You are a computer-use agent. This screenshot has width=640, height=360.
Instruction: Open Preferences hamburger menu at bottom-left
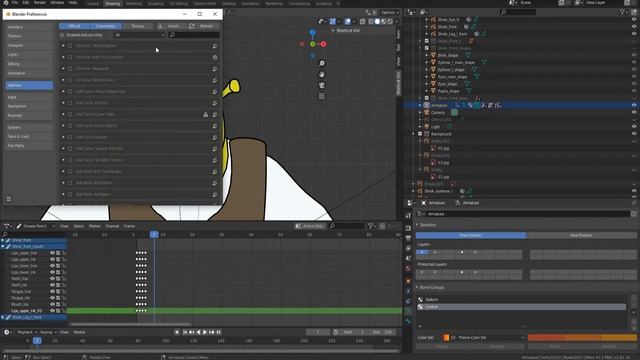(9, 199)
